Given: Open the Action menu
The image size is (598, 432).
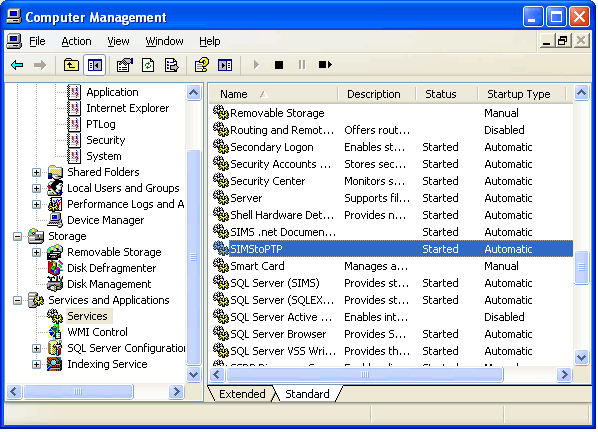Looking at the screenshot, I should (76, 41).
